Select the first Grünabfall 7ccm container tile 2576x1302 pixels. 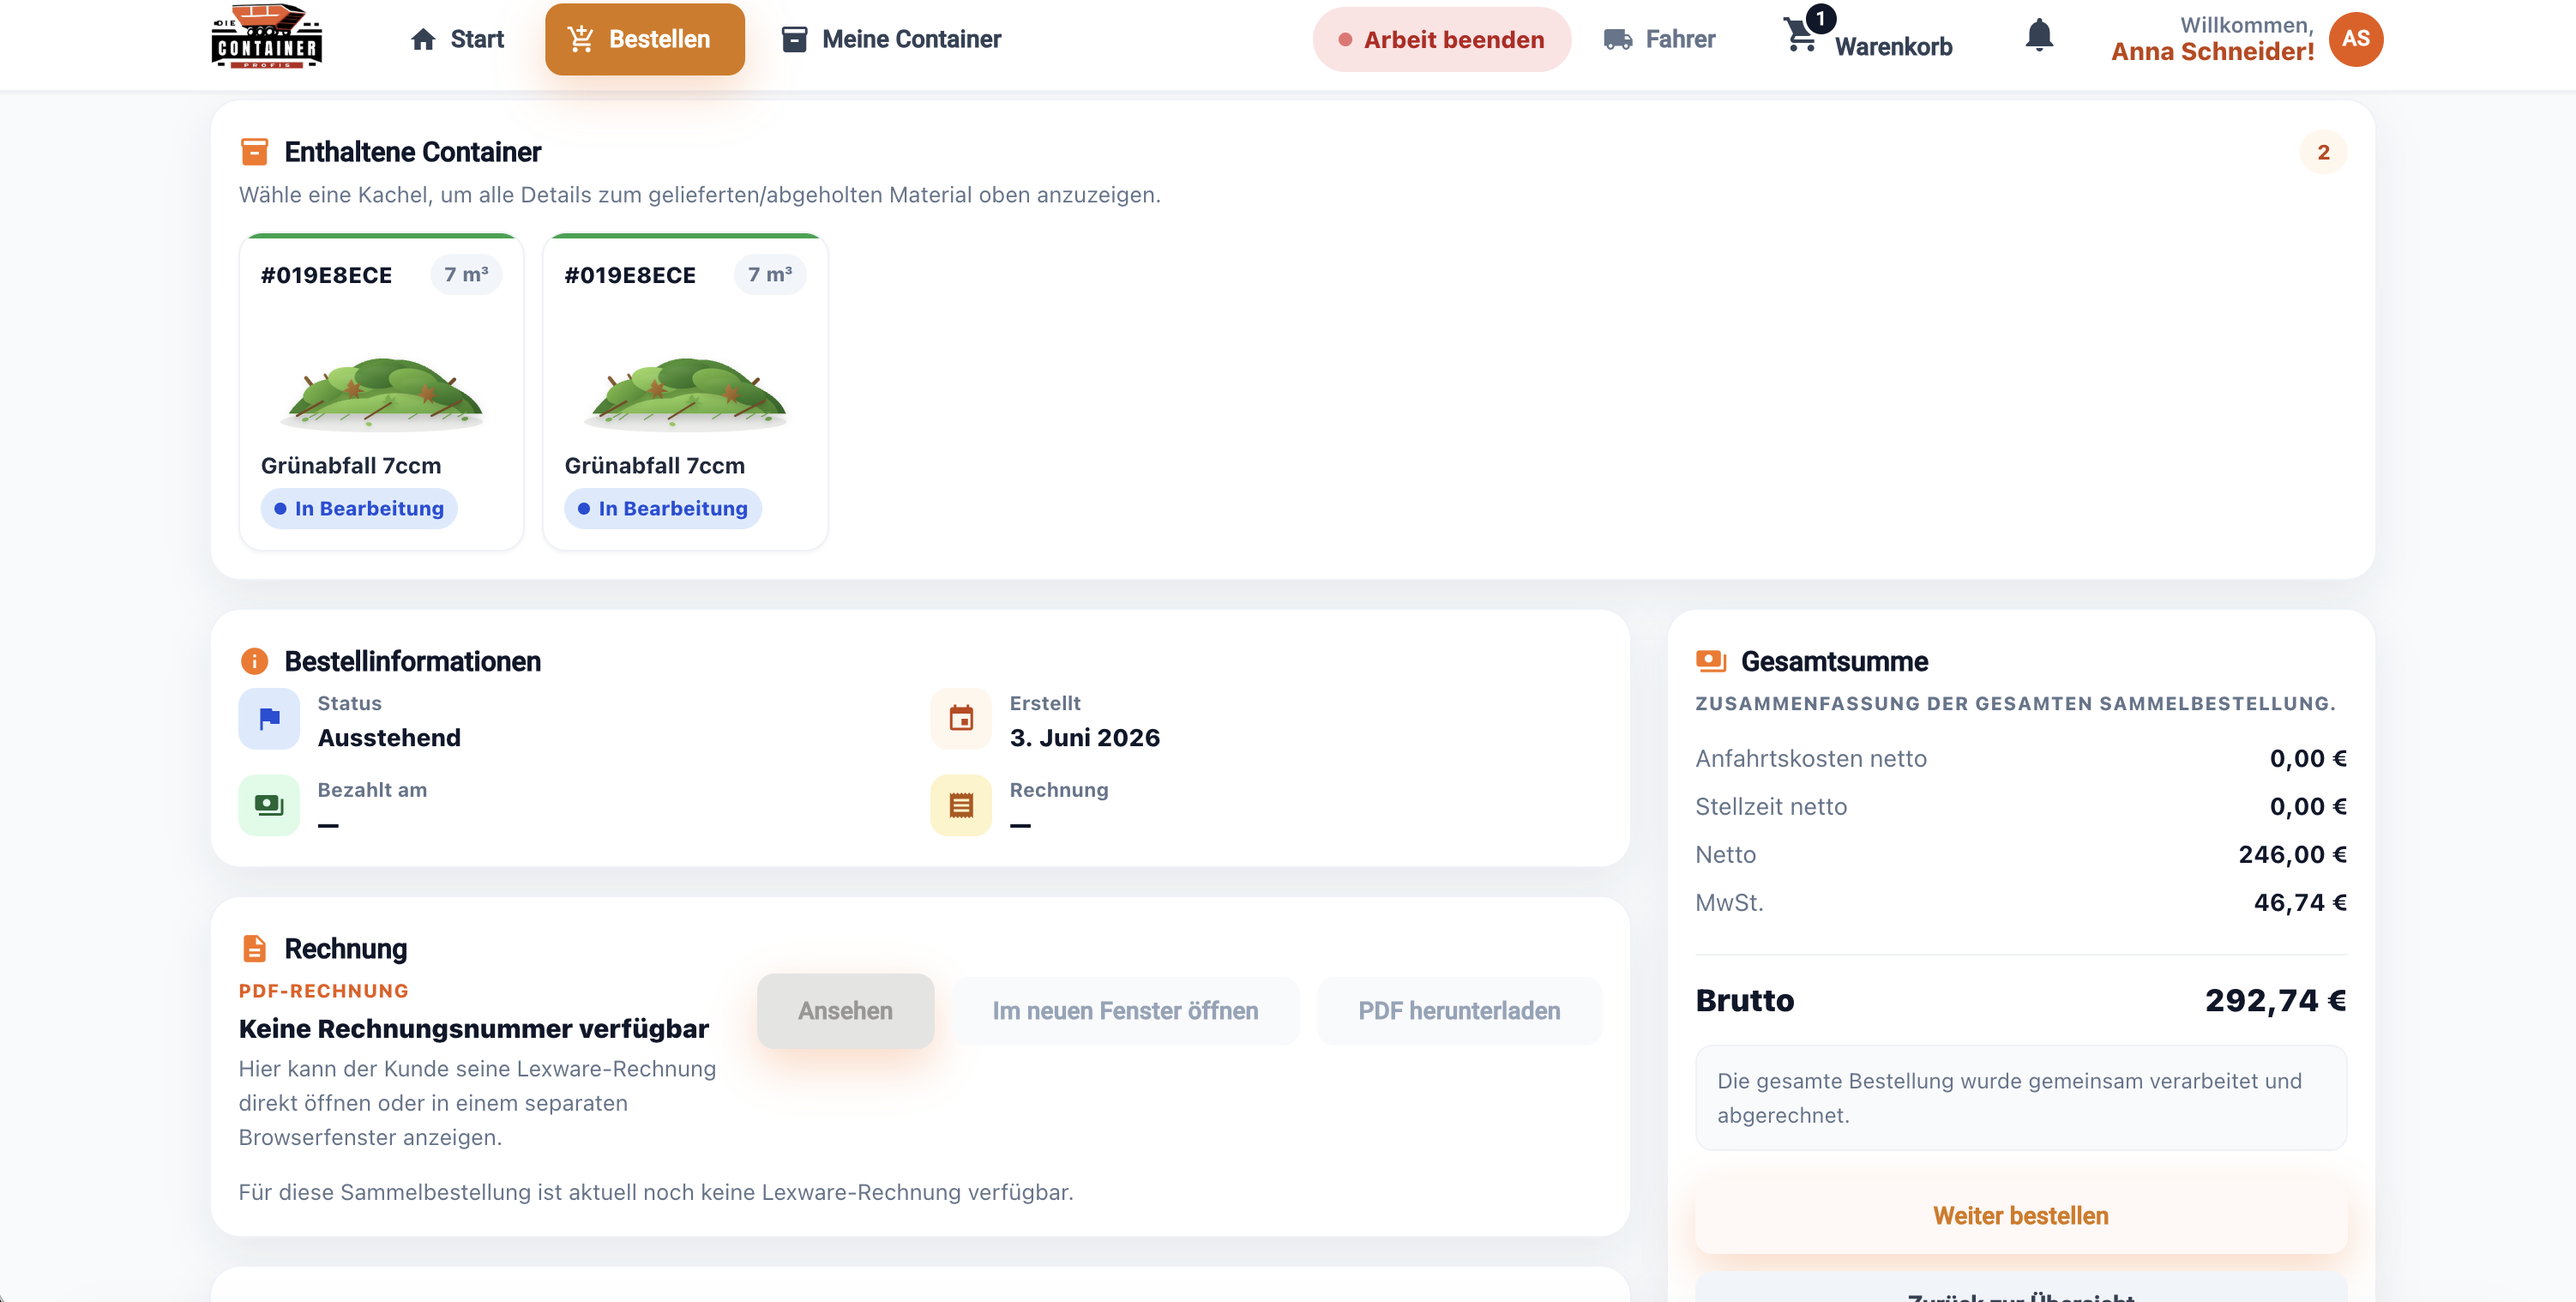click(381, 392)
